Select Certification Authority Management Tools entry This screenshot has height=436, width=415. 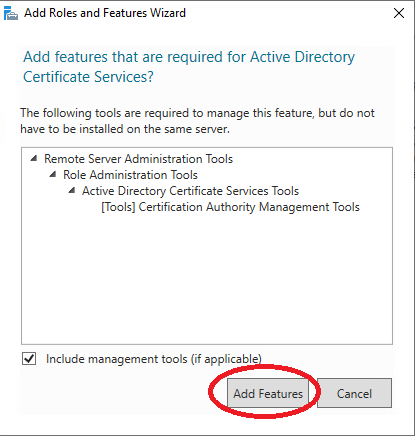(230, 207)
